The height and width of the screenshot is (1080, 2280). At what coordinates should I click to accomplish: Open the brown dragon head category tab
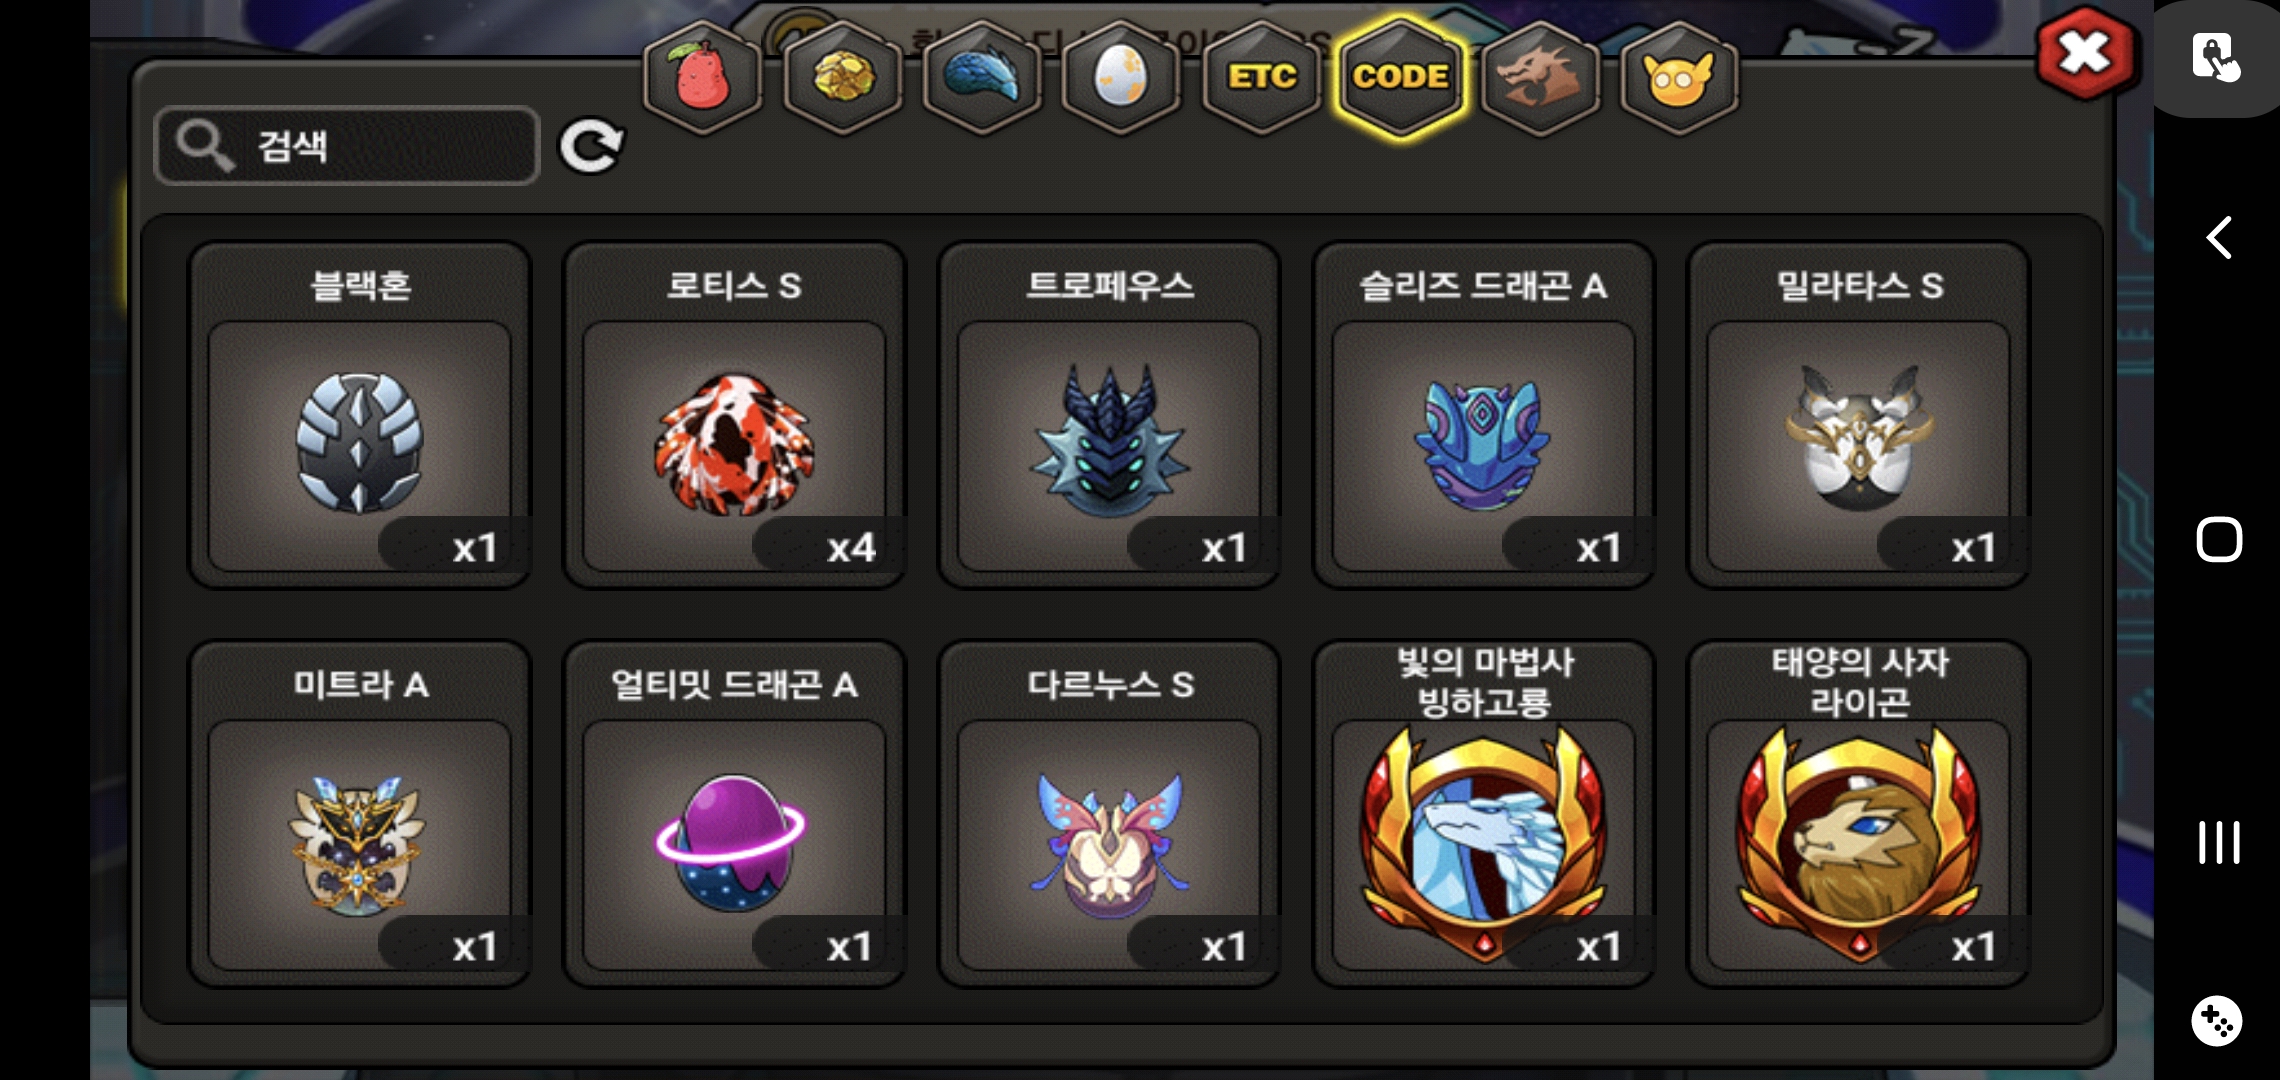click(1540, 77)
